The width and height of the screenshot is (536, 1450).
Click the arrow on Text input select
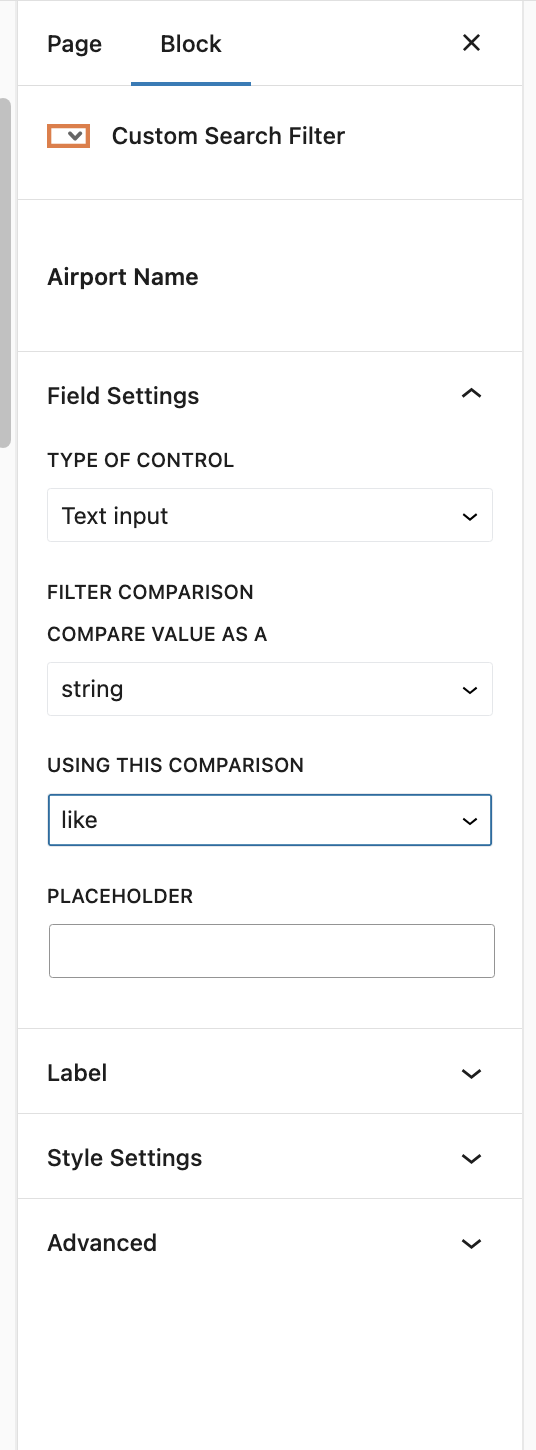pos(469,517)
